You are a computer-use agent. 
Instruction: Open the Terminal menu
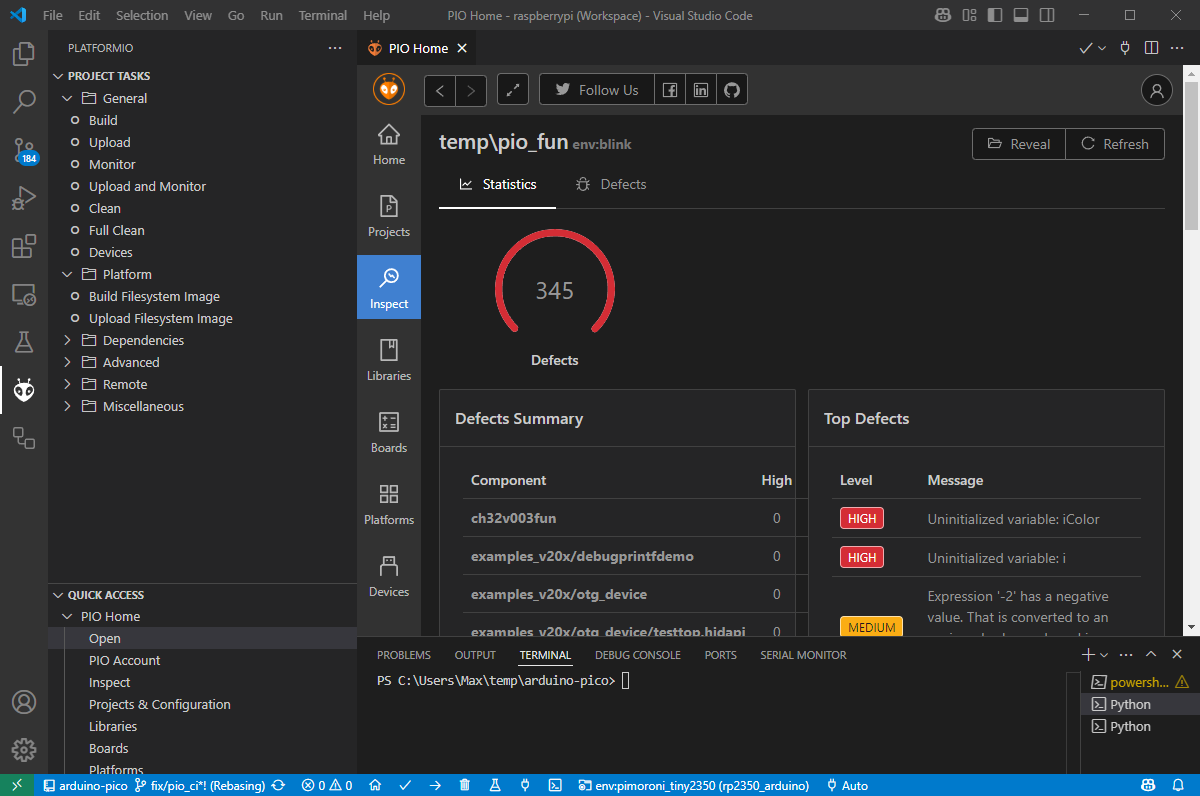tap(323, 16)
